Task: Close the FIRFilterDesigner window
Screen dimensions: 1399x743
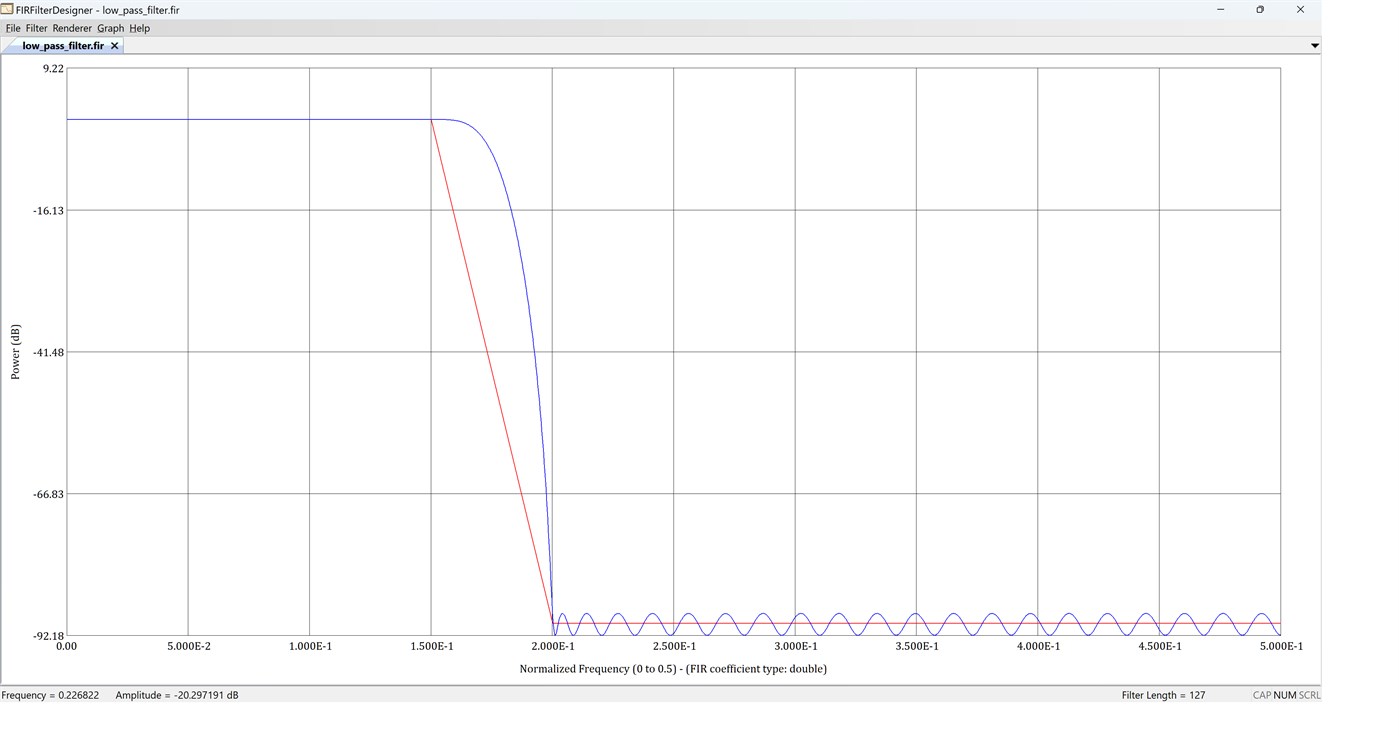Action: (x=1300, y=9)
